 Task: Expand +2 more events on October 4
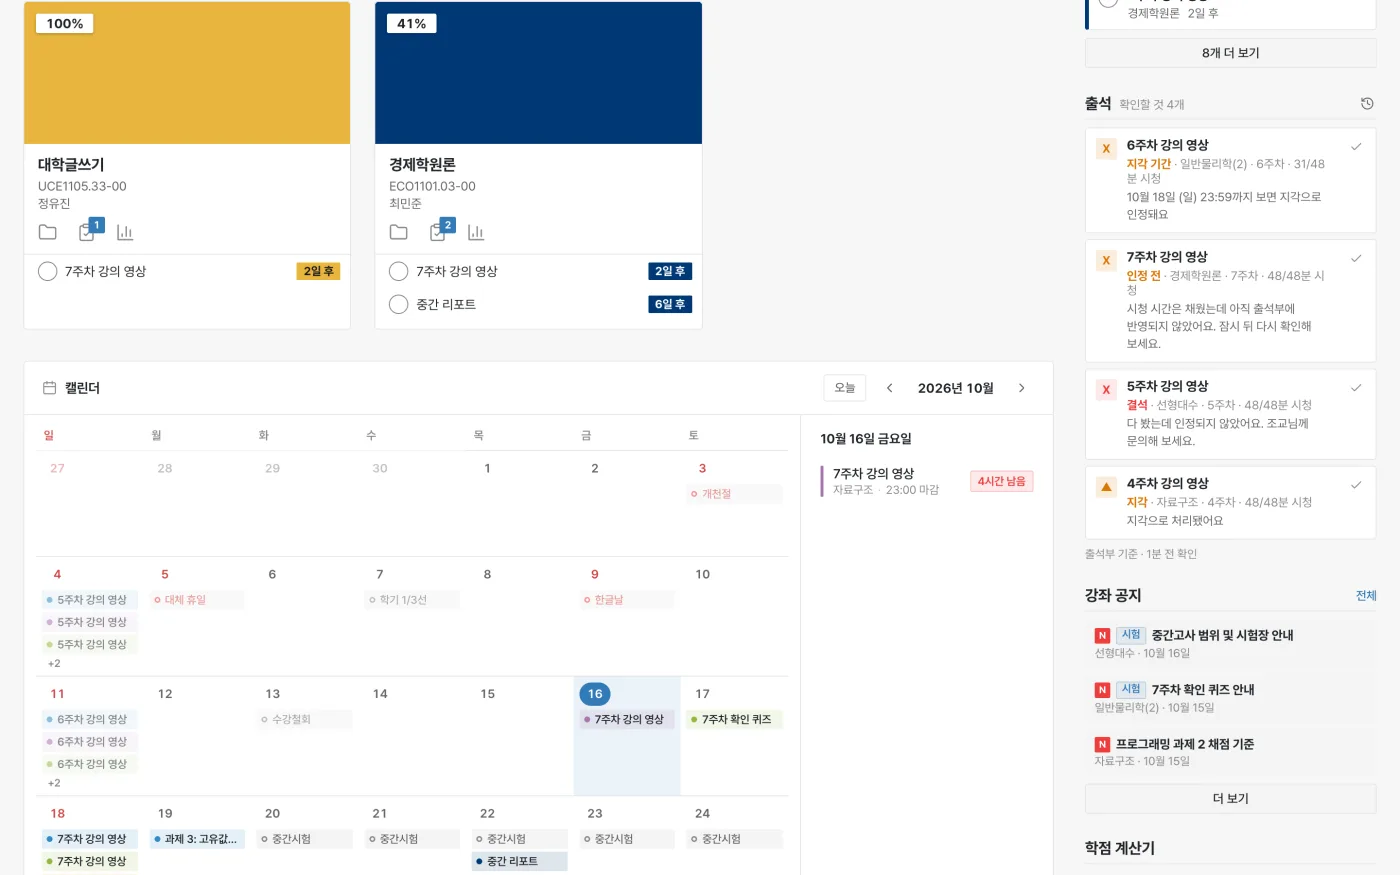pos(54,663)
